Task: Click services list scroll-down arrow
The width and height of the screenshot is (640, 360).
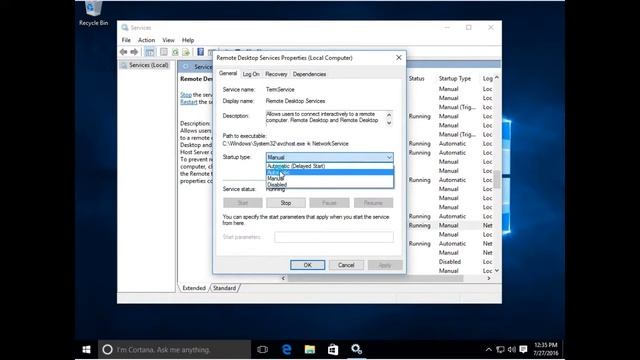Action: coord(497,271)
